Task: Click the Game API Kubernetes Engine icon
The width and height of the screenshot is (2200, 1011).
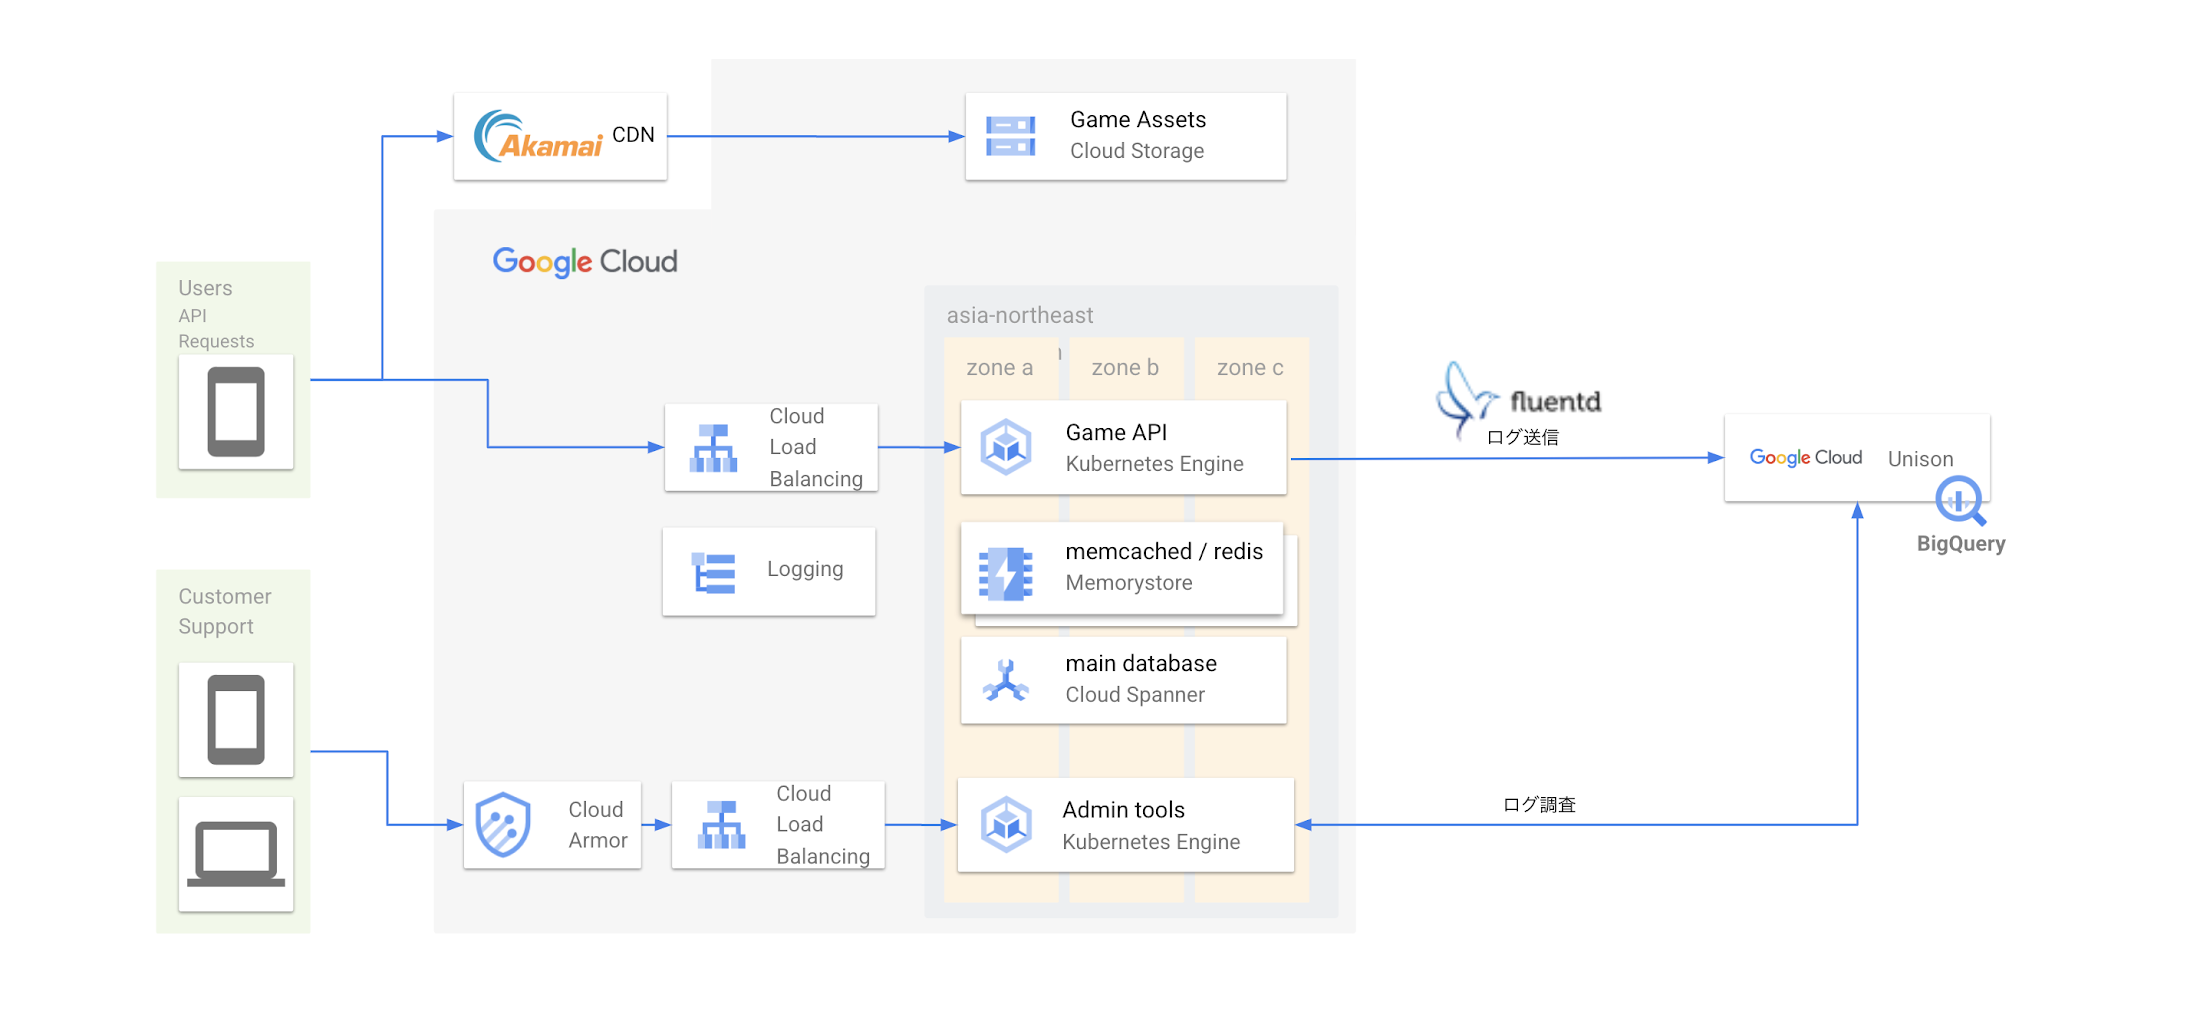Action: point(1006,447)
